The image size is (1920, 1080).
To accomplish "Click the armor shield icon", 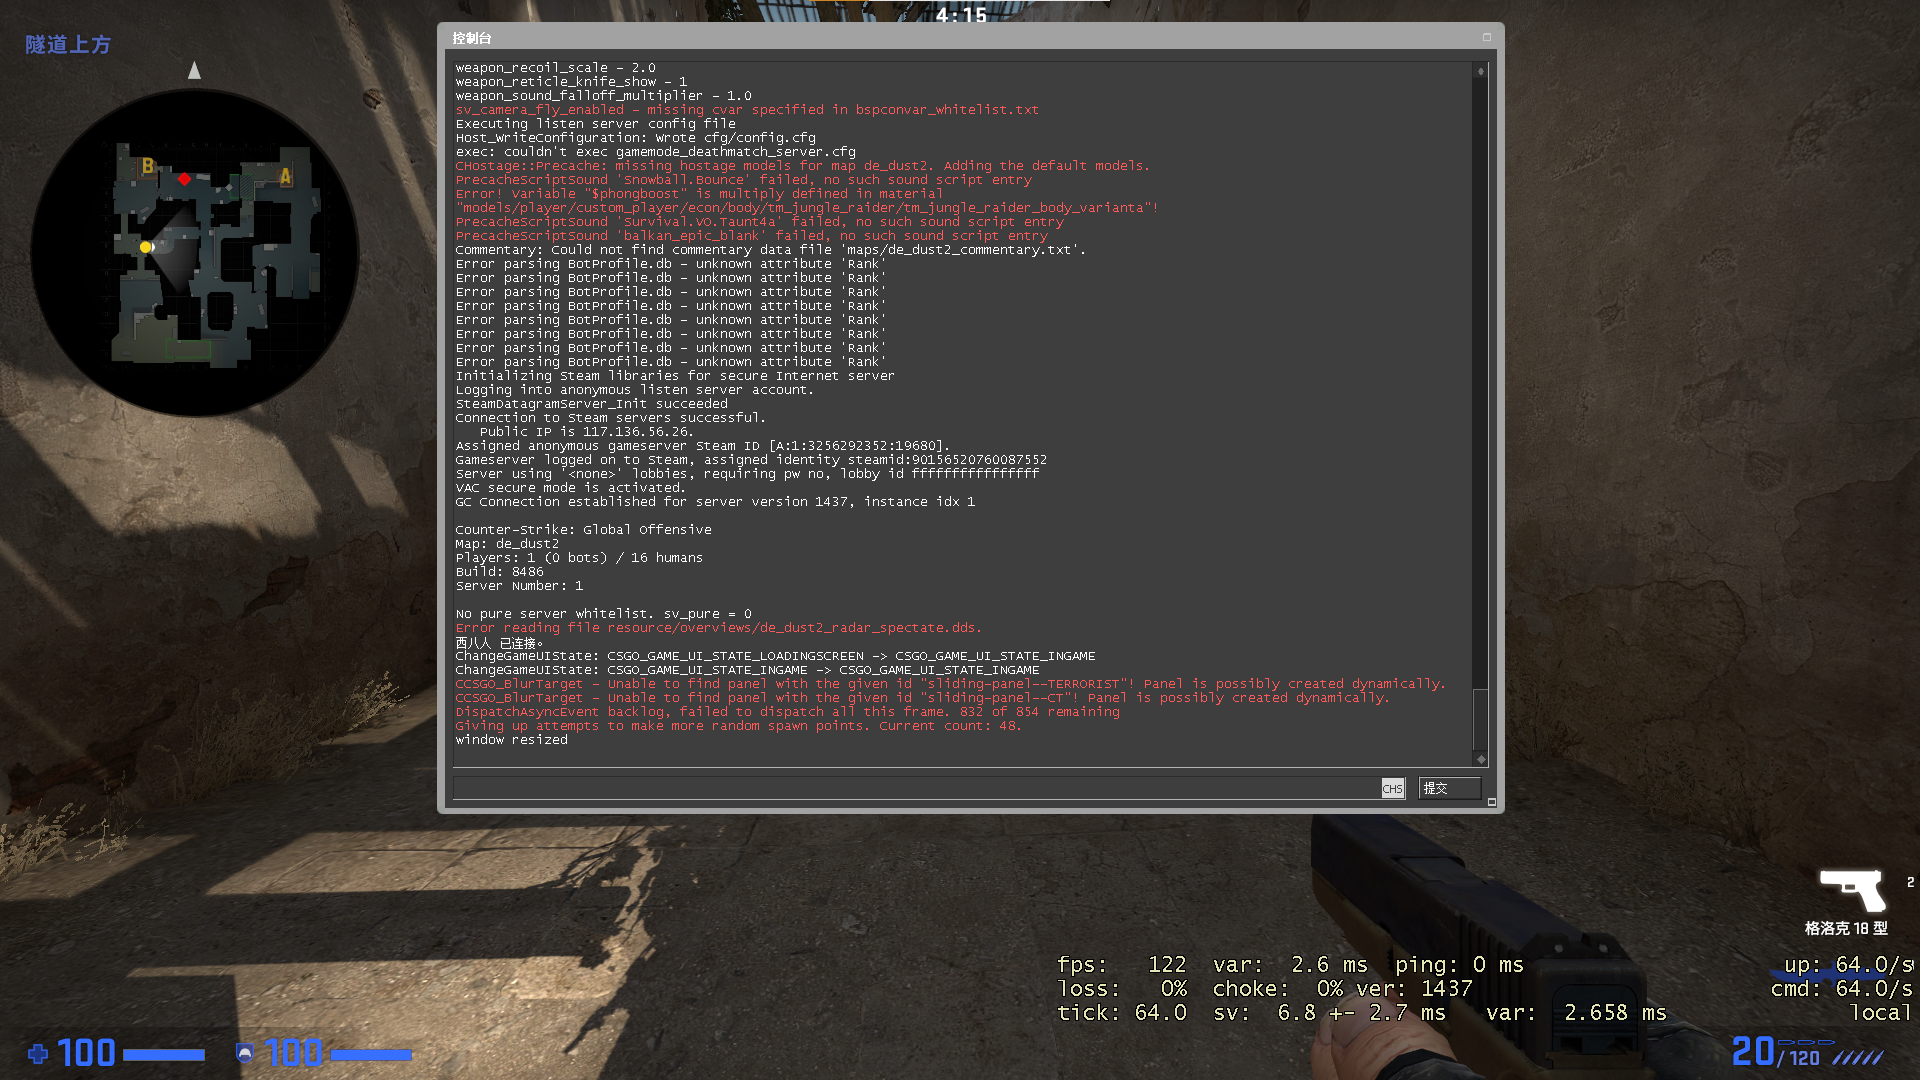I will [x=244, y=1053].
